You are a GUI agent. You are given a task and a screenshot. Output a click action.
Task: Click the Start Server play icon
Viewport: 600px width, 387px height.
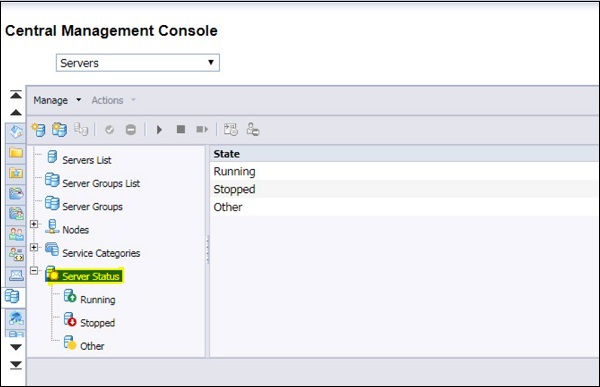159,130
